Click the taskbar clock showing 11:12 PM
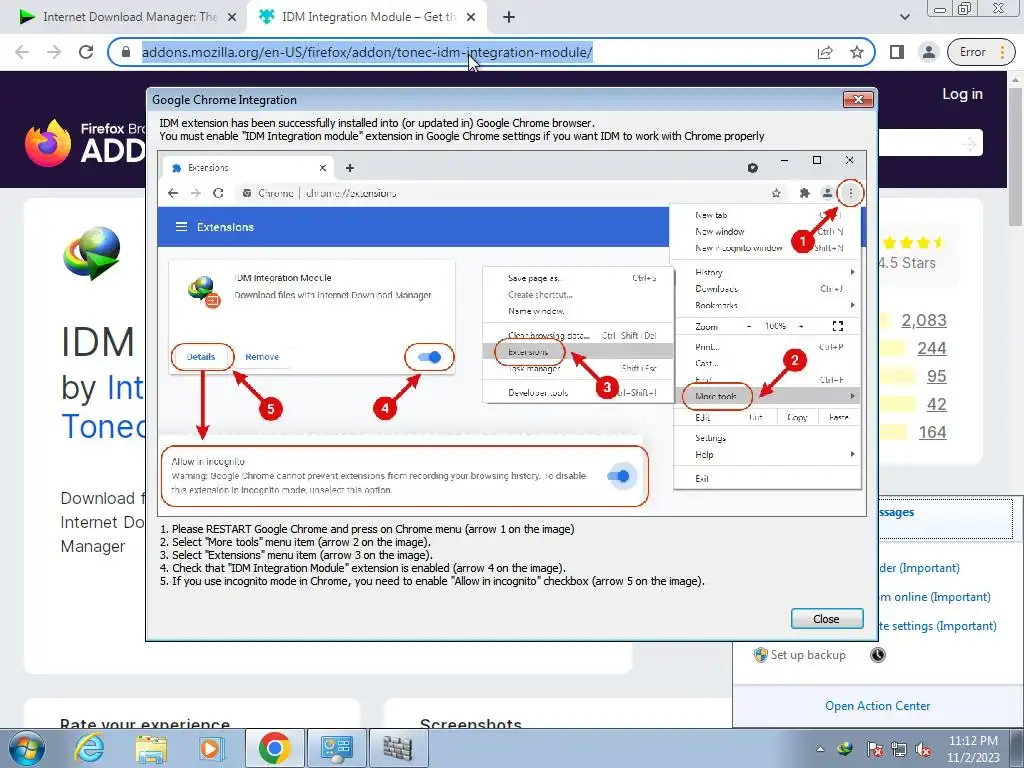The image size is (1024, 768). (973, 749)
